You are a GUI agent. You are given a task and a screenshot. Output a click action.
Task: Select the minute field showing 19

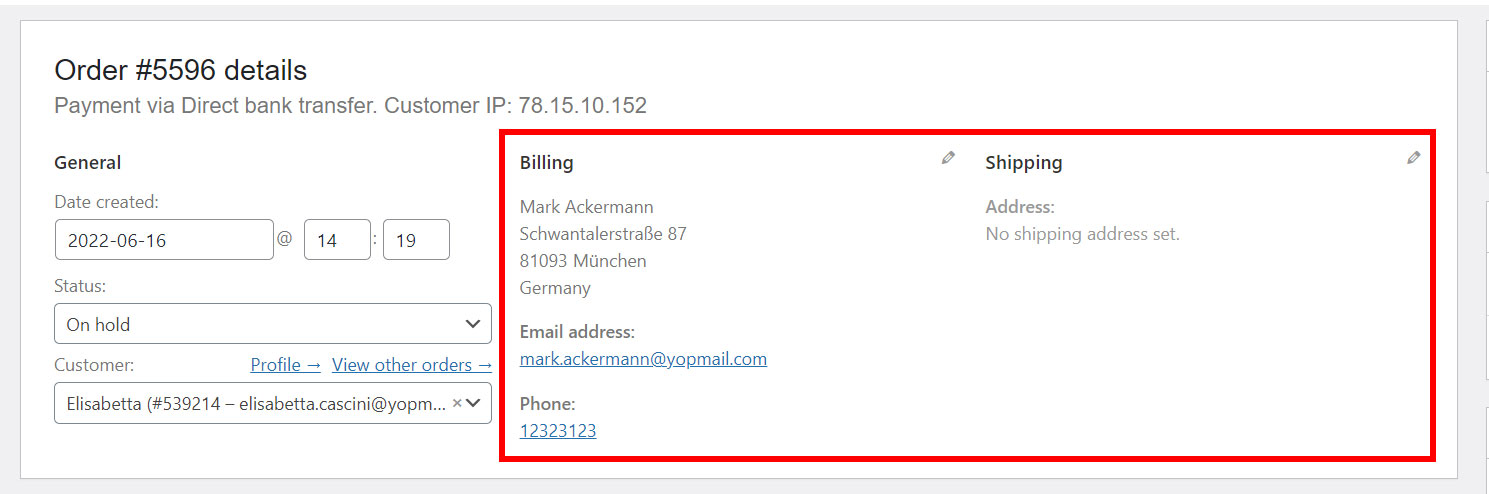pos(416,240)
